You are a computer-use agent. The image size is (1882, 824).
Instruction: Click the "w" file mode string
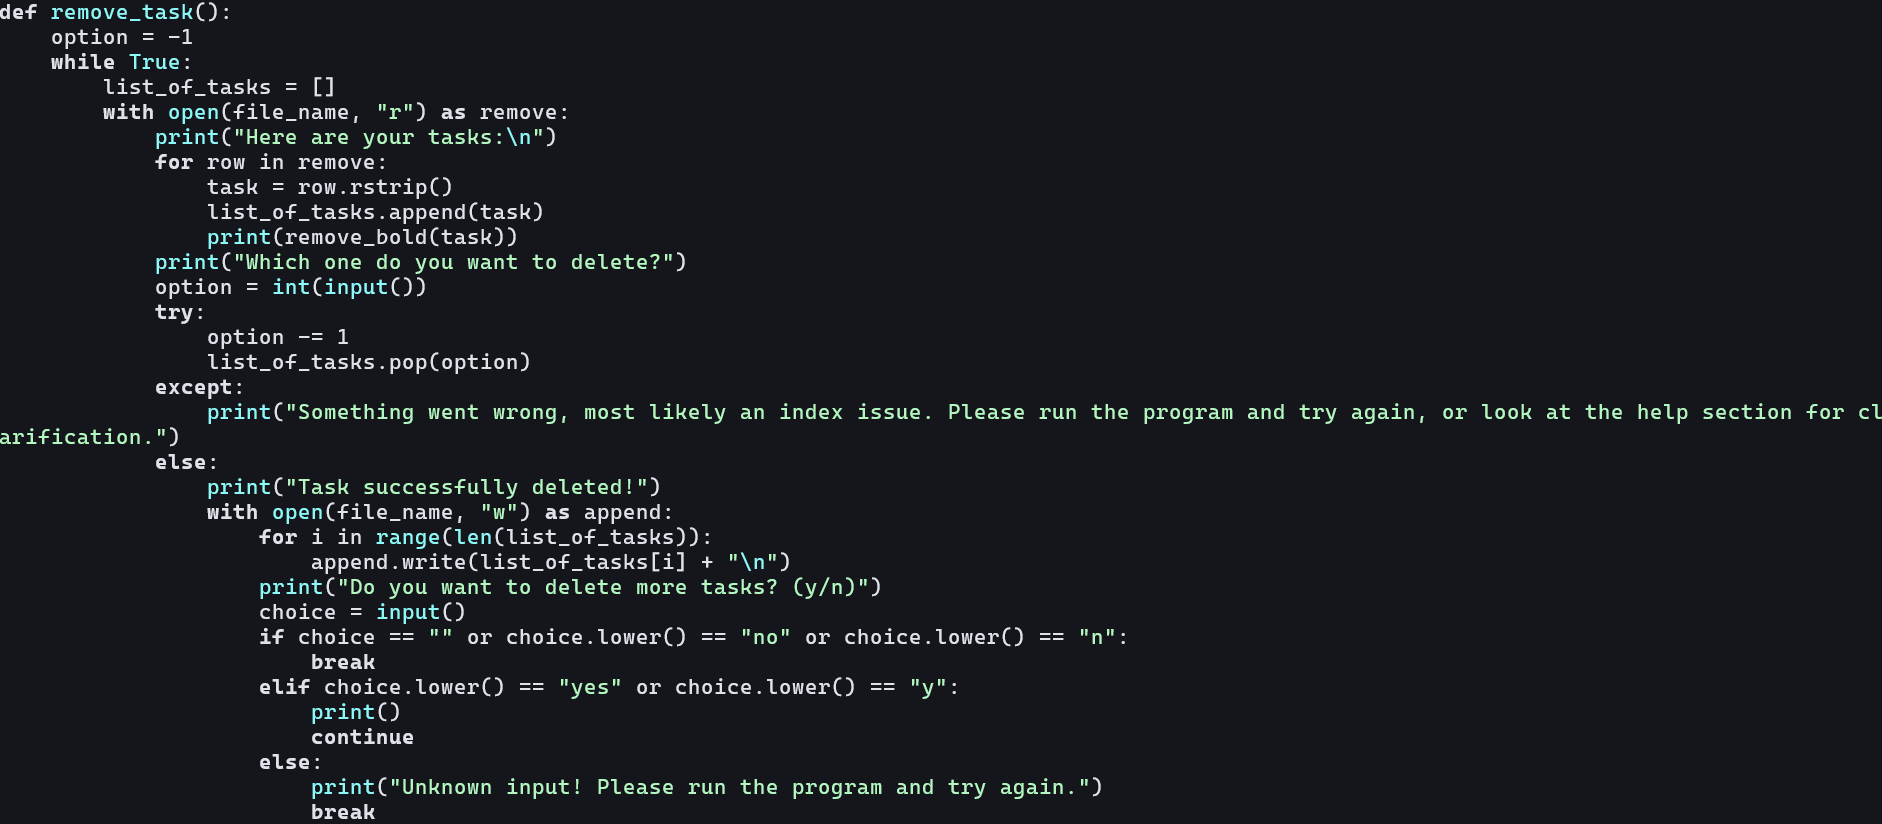[498, 512]
